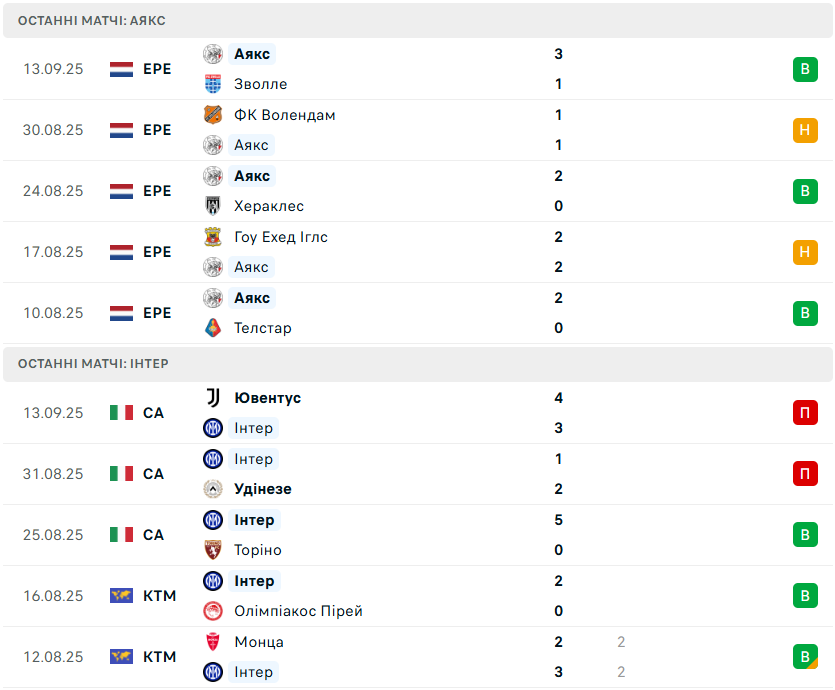Click the red loss badge for the Juventus match

(805, 413)
